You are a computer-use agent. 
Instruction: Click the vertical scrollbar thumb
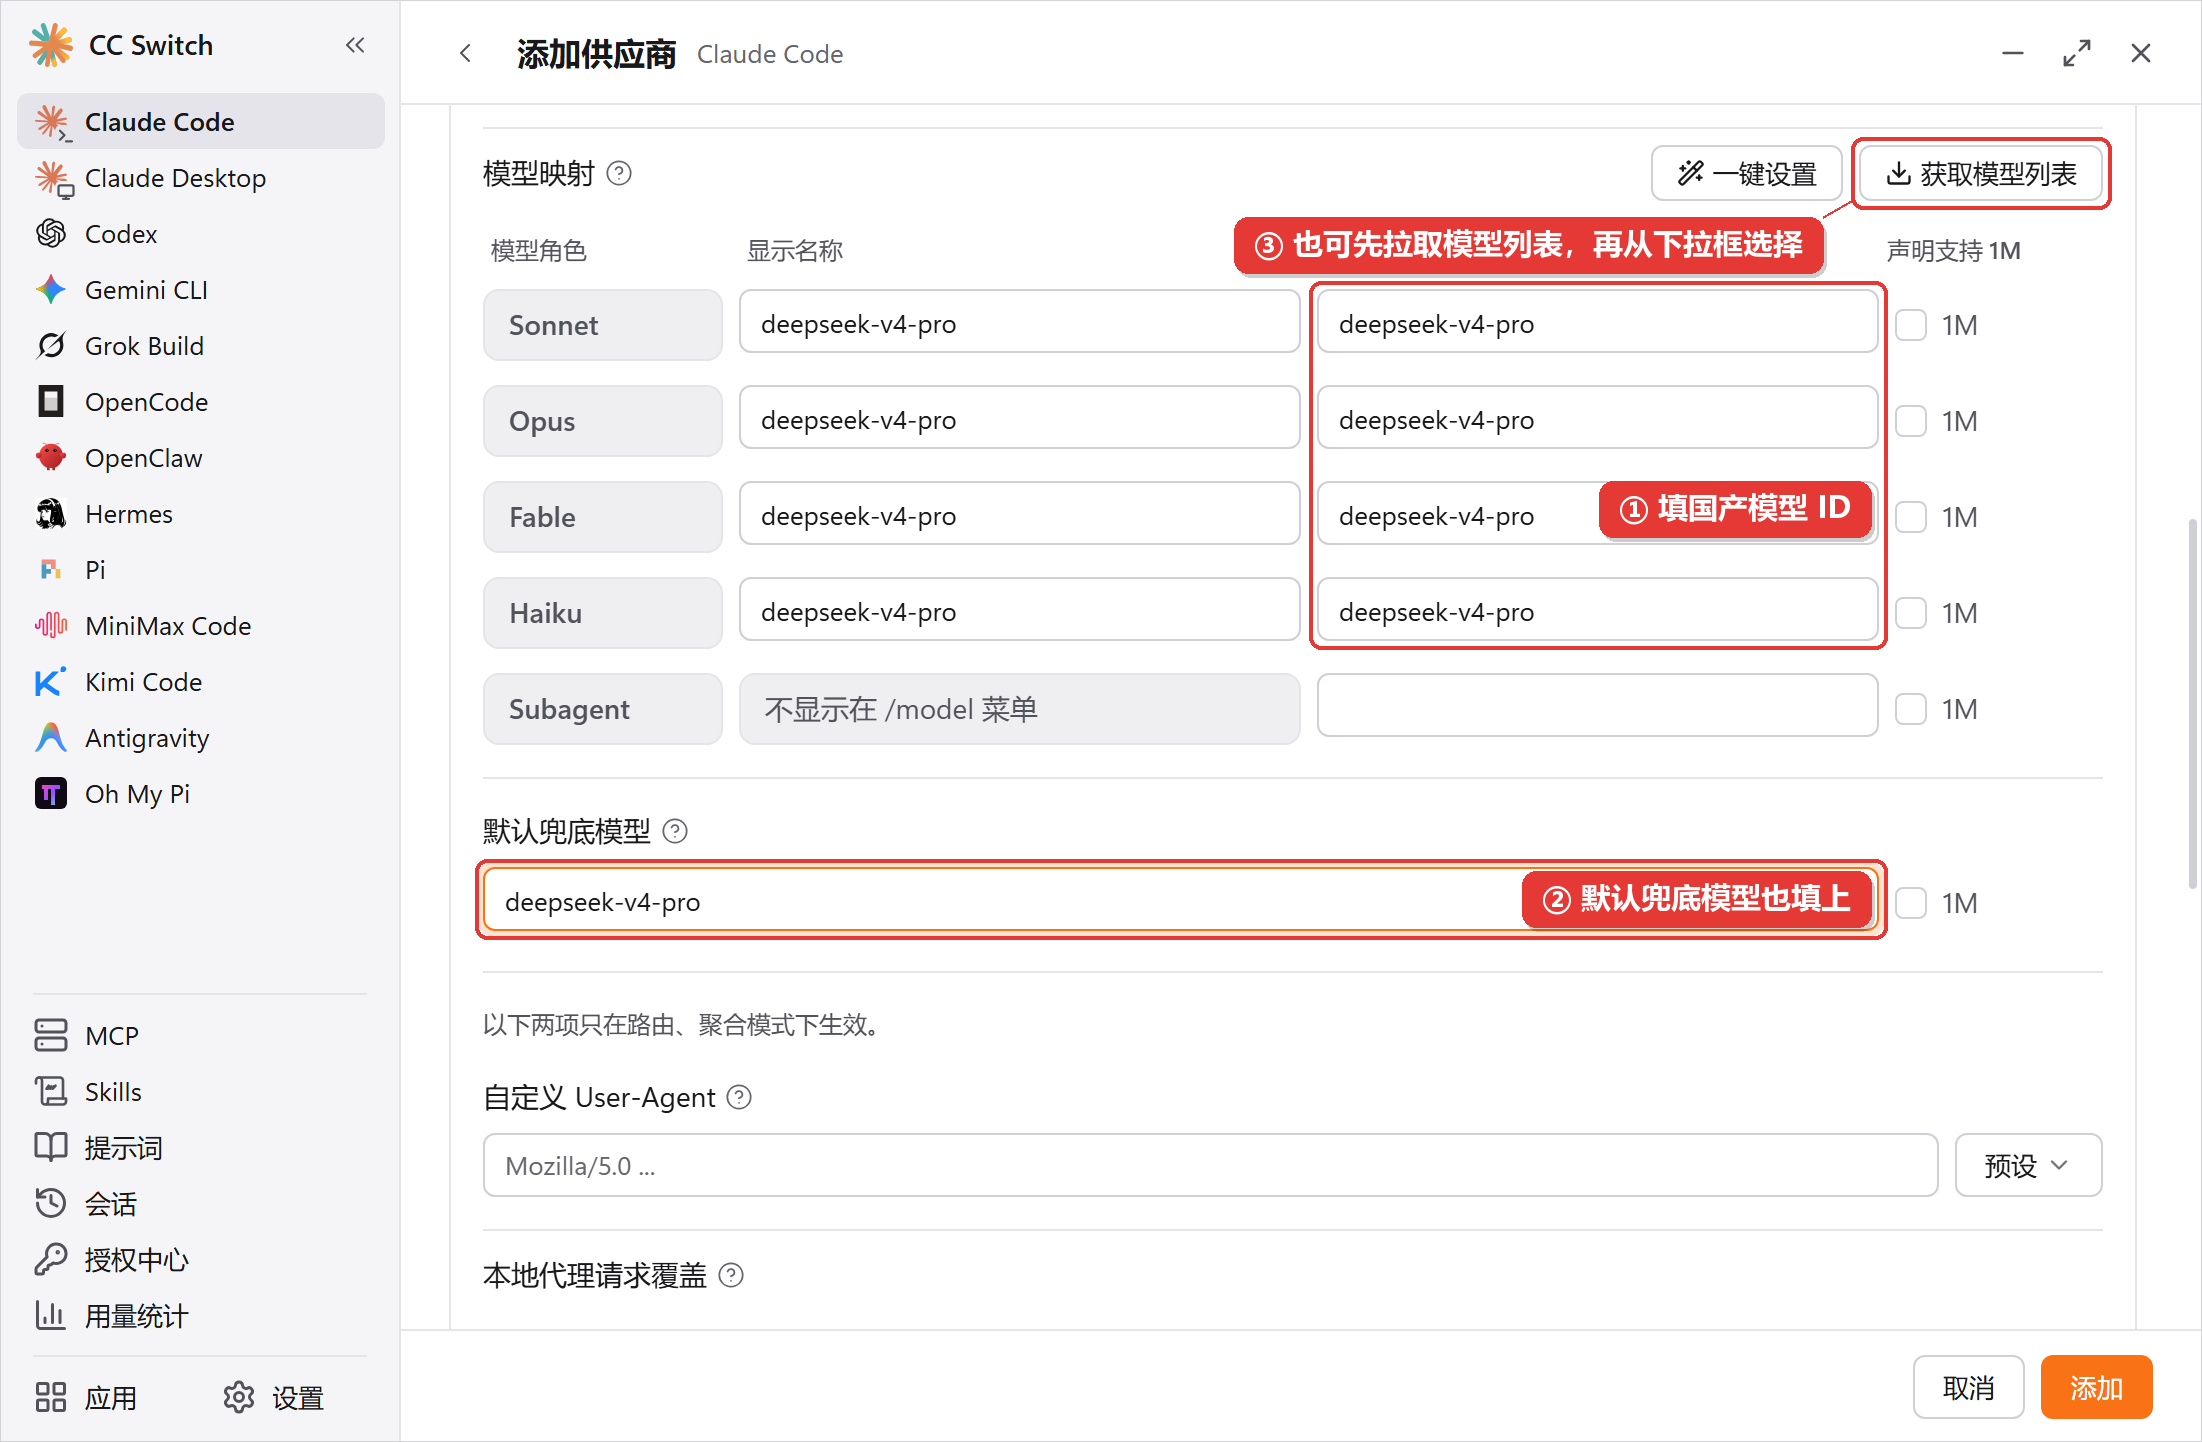(x=2192, y=703)
